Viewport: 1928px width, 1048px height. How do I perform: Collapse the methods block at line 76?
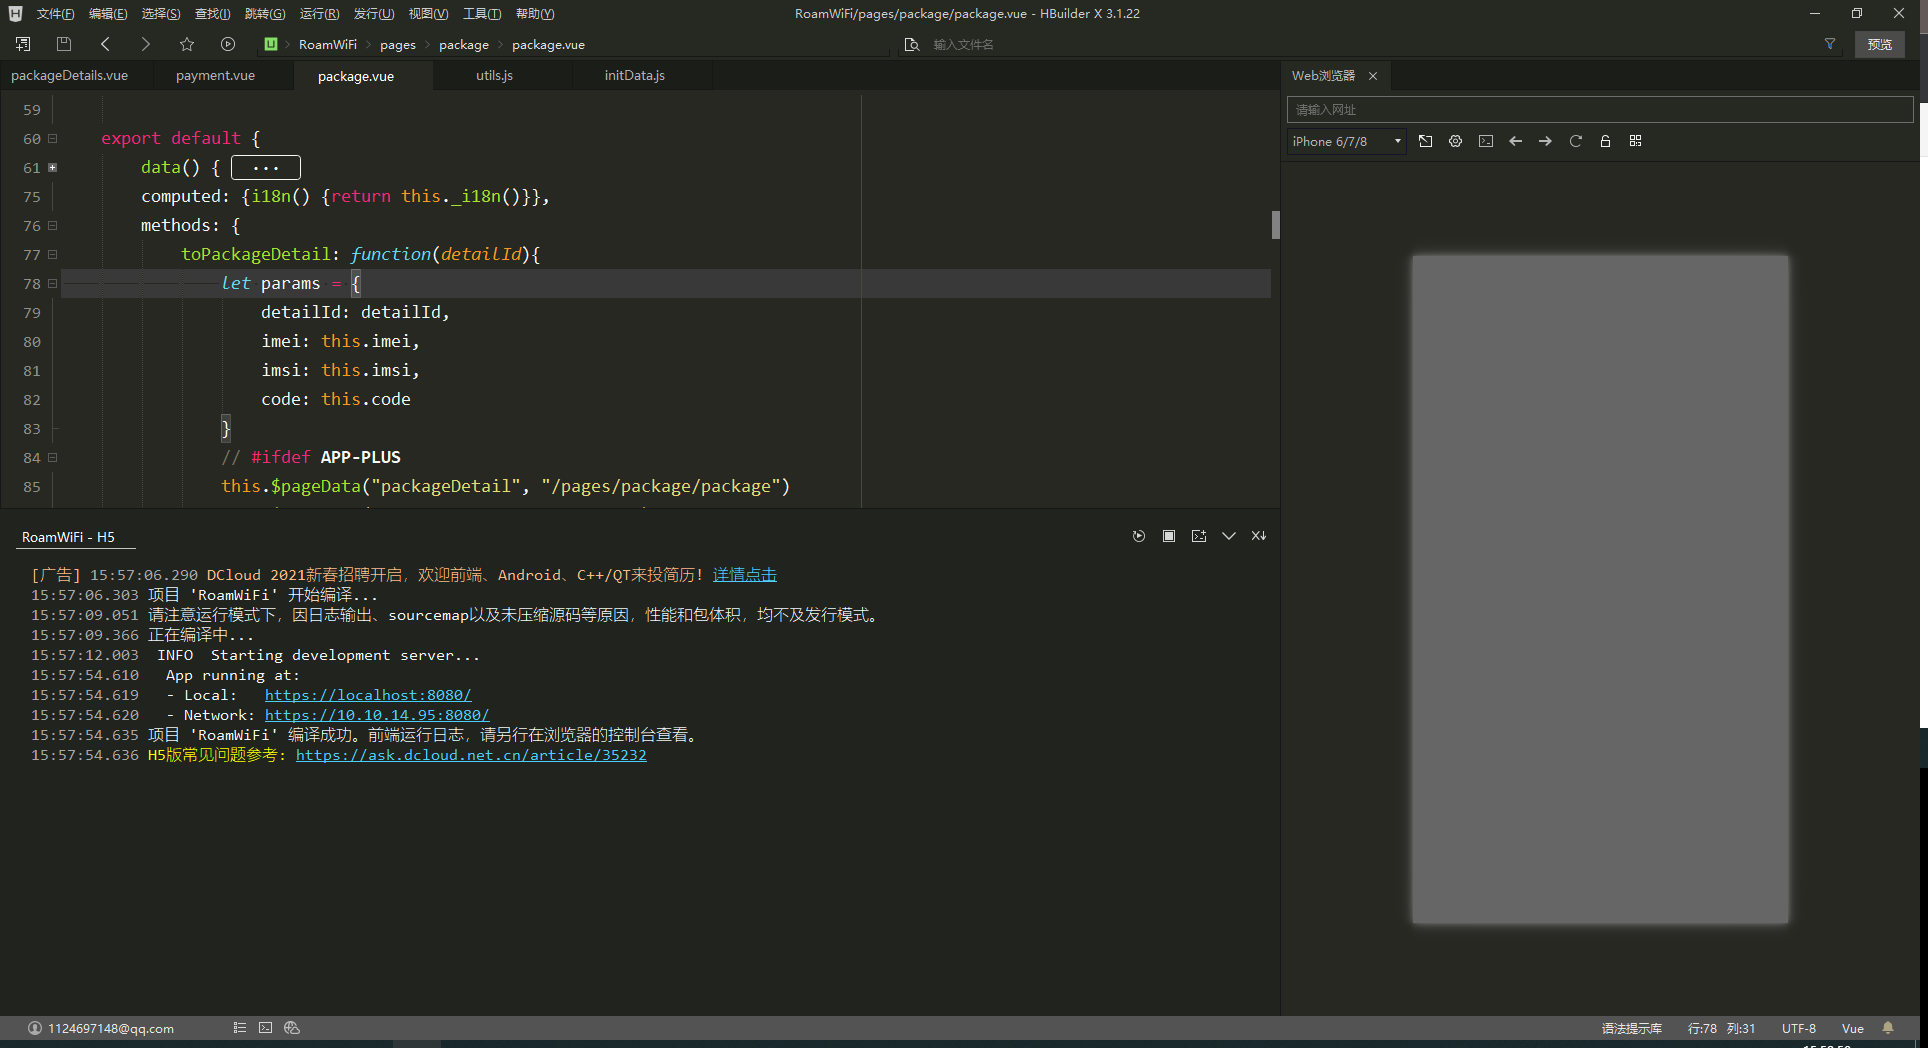(x=53, y=226)
